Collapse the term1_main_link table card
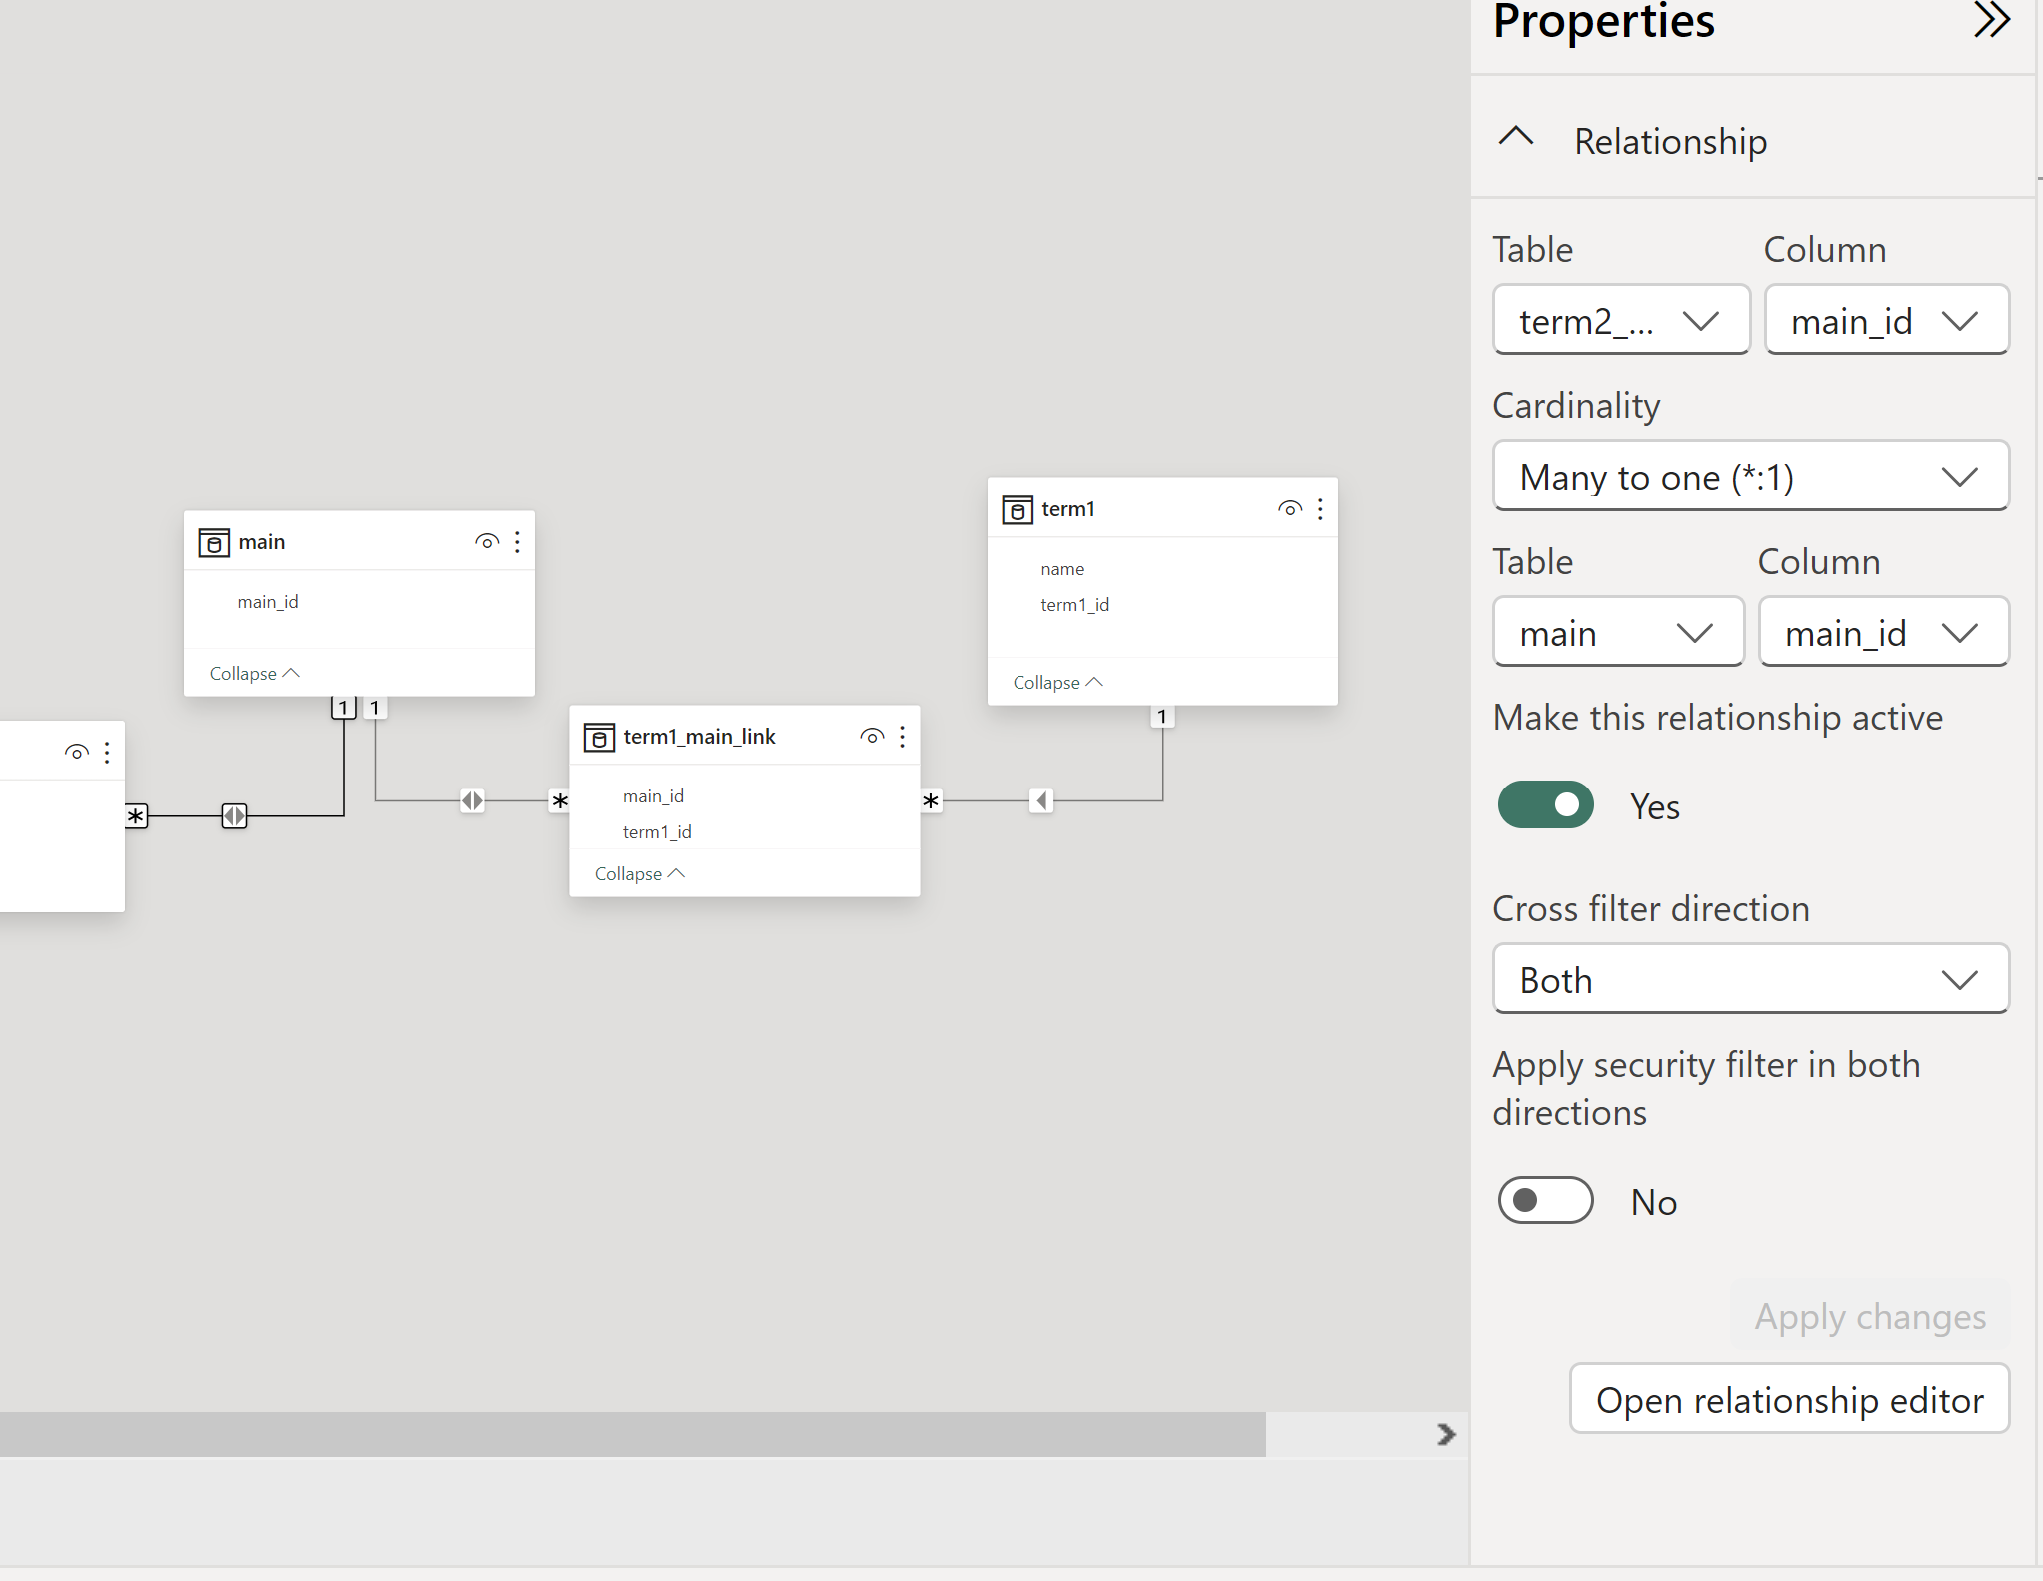Image resolution: width=2043 pixels, height=1581 pixels. point(639,873)
